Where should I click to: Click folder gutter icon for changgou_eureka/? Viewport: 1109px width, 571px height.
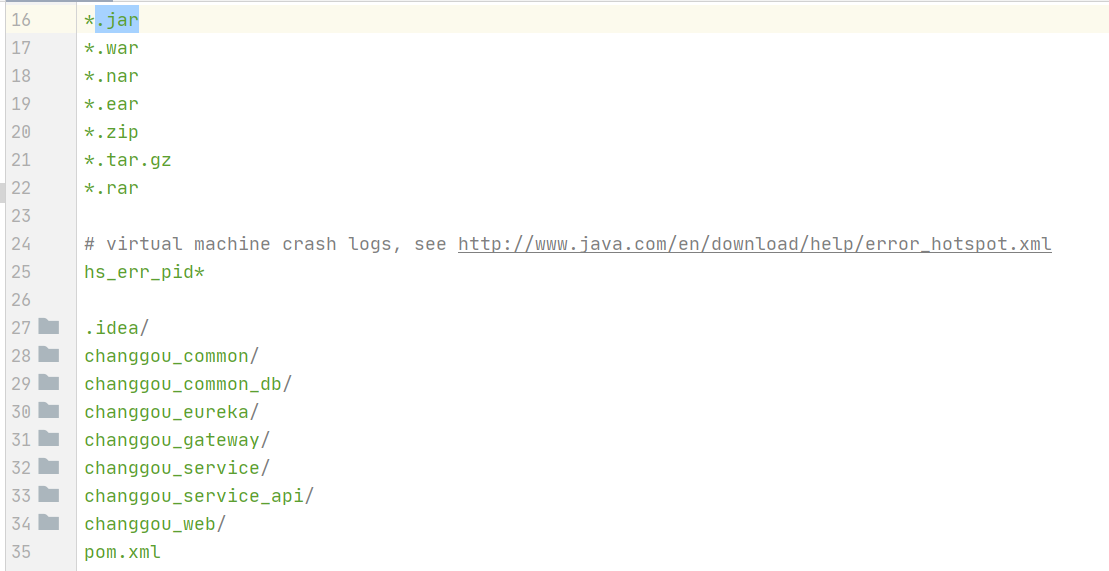(49, 410)
